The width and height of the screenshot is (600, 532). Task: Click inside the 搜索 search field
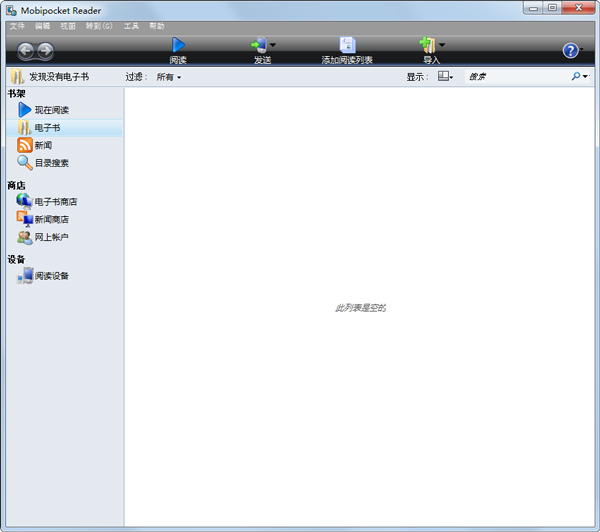(517, 77)
